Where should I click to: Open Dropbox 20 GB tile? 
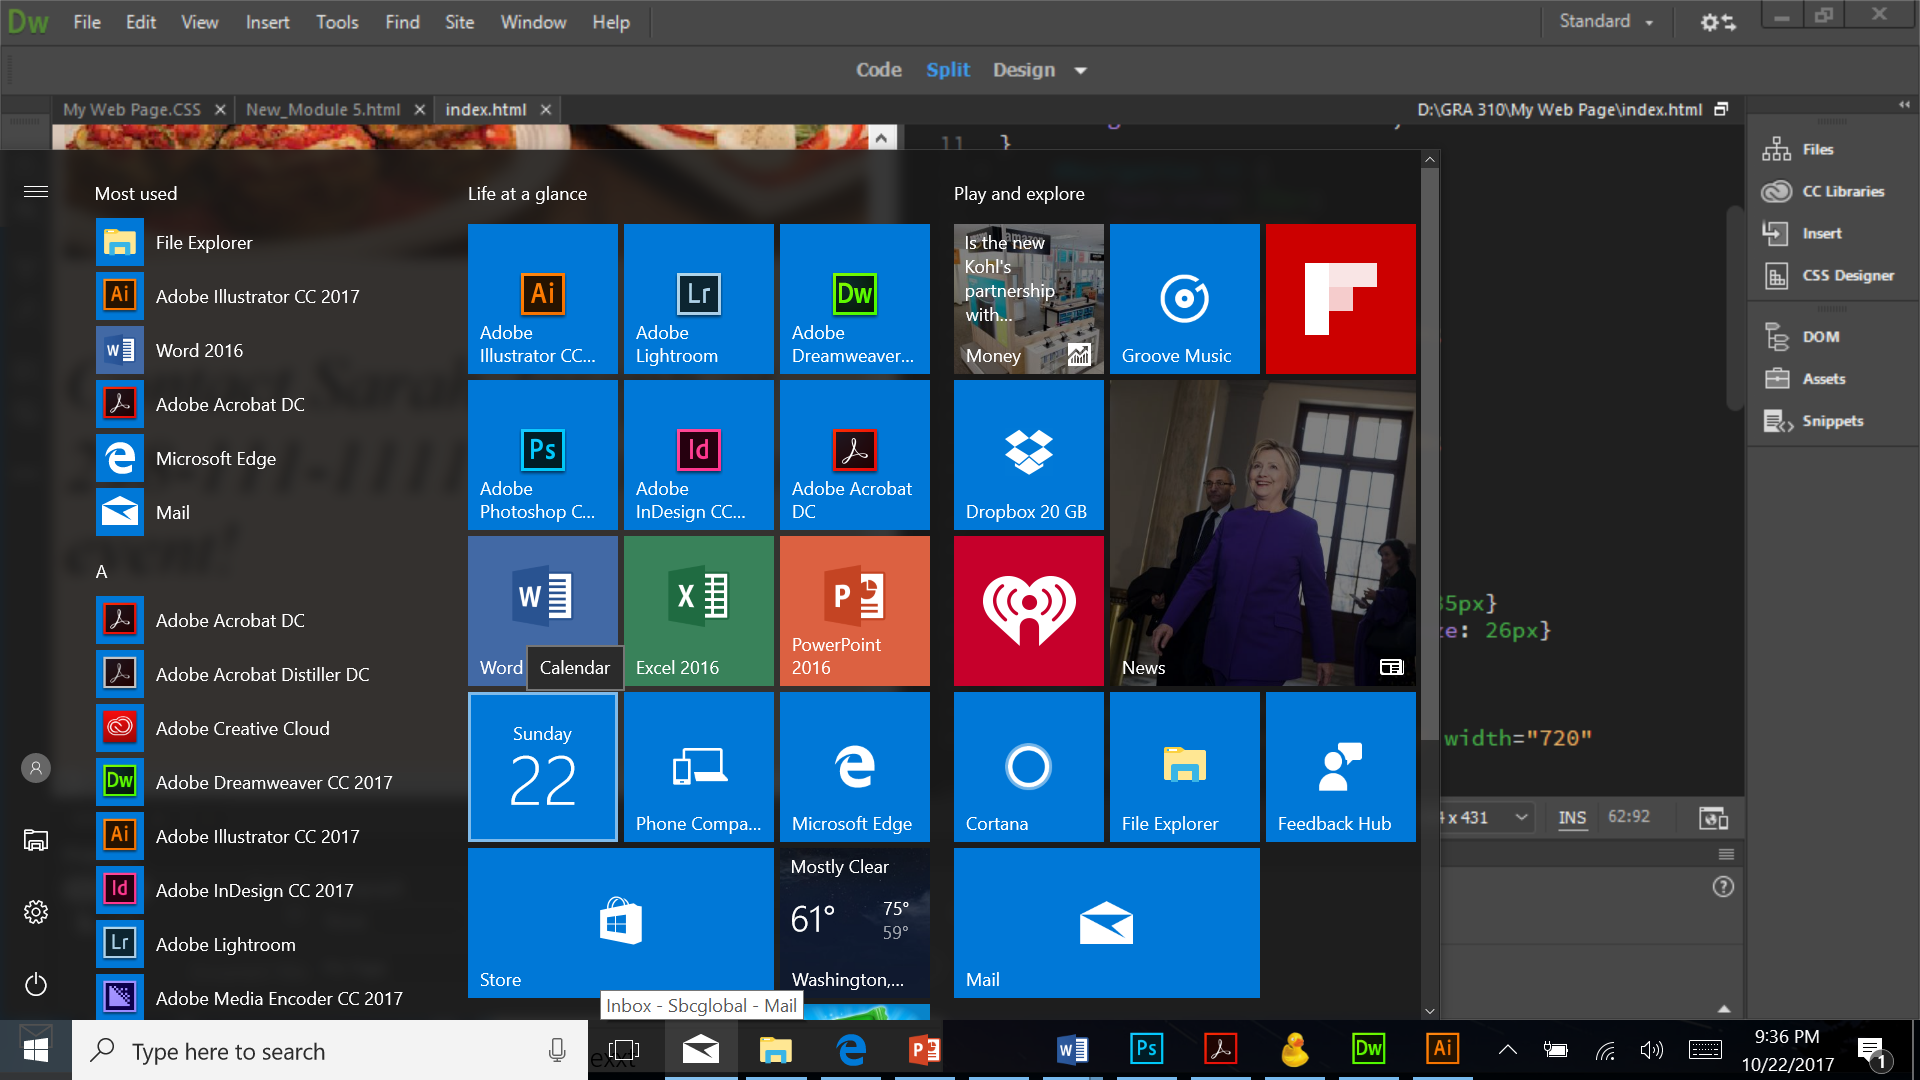point(1029,455)
